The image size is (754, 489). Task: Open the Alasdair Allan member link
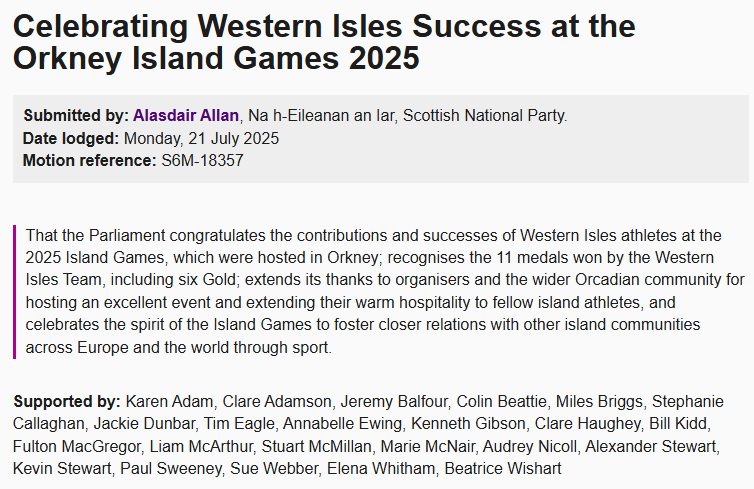tap(186, 116)
